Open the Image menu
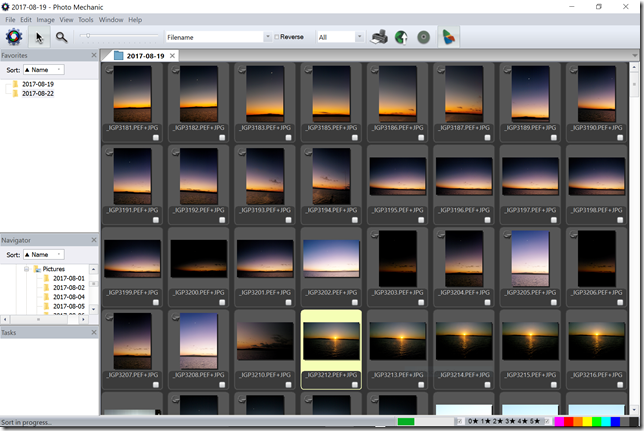The image size is (644, 431). click(x=45, y=20)
